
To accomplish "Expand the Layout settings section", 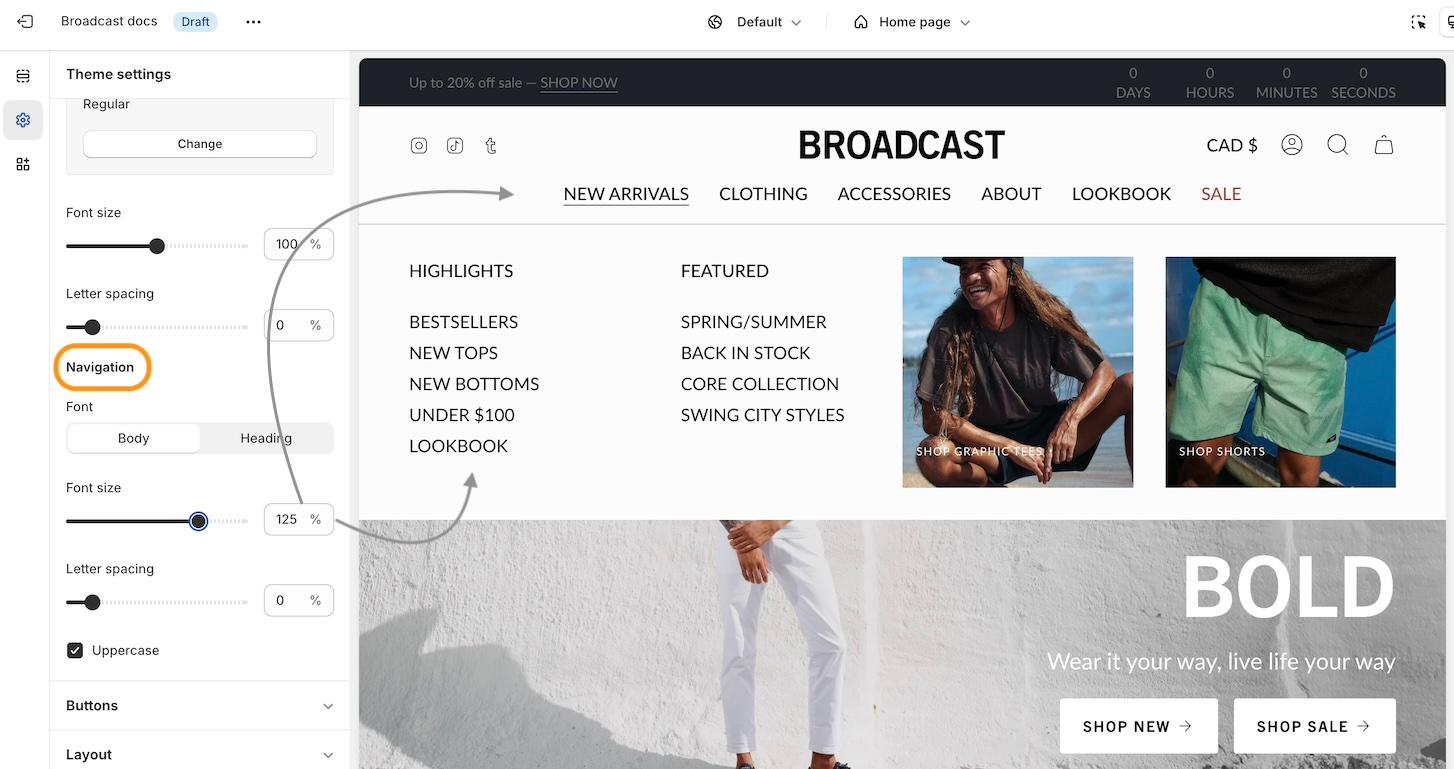I will [x=200, y=754].
